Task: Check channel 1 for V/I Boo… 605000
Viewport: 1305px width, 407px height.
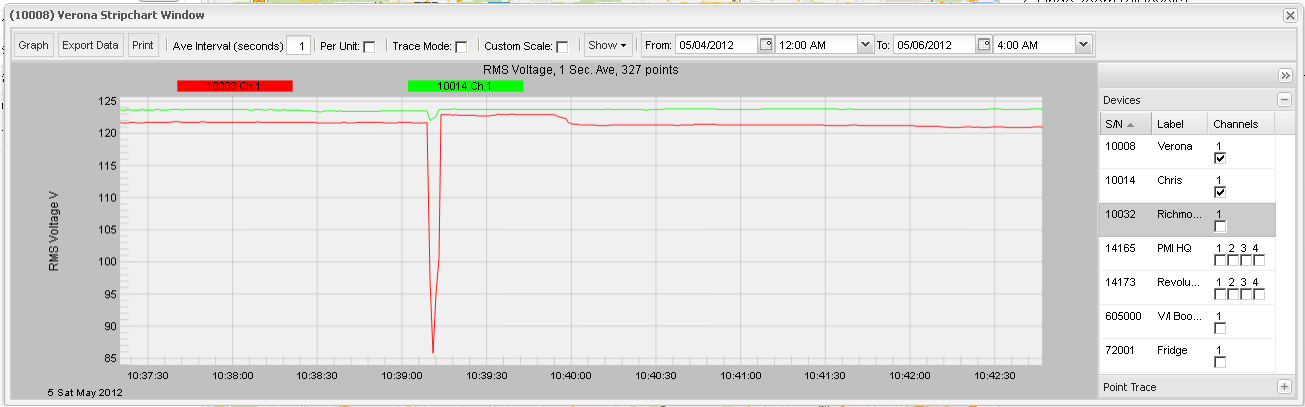Action: tap(1219, 328)
